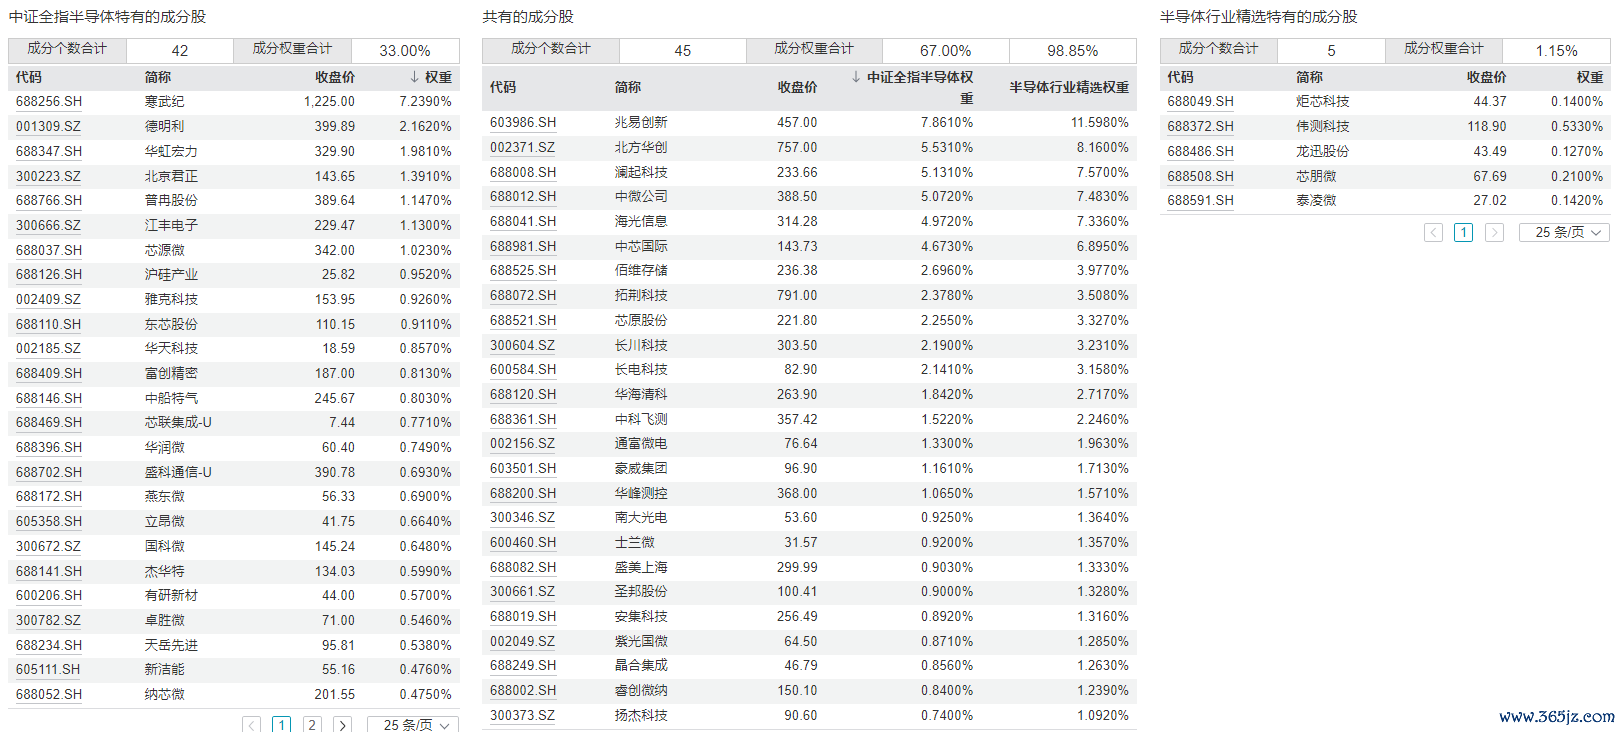Screen dimensions: 1622x732
Task: Open stock code 688591.SH link
Action: point(1200,201)
